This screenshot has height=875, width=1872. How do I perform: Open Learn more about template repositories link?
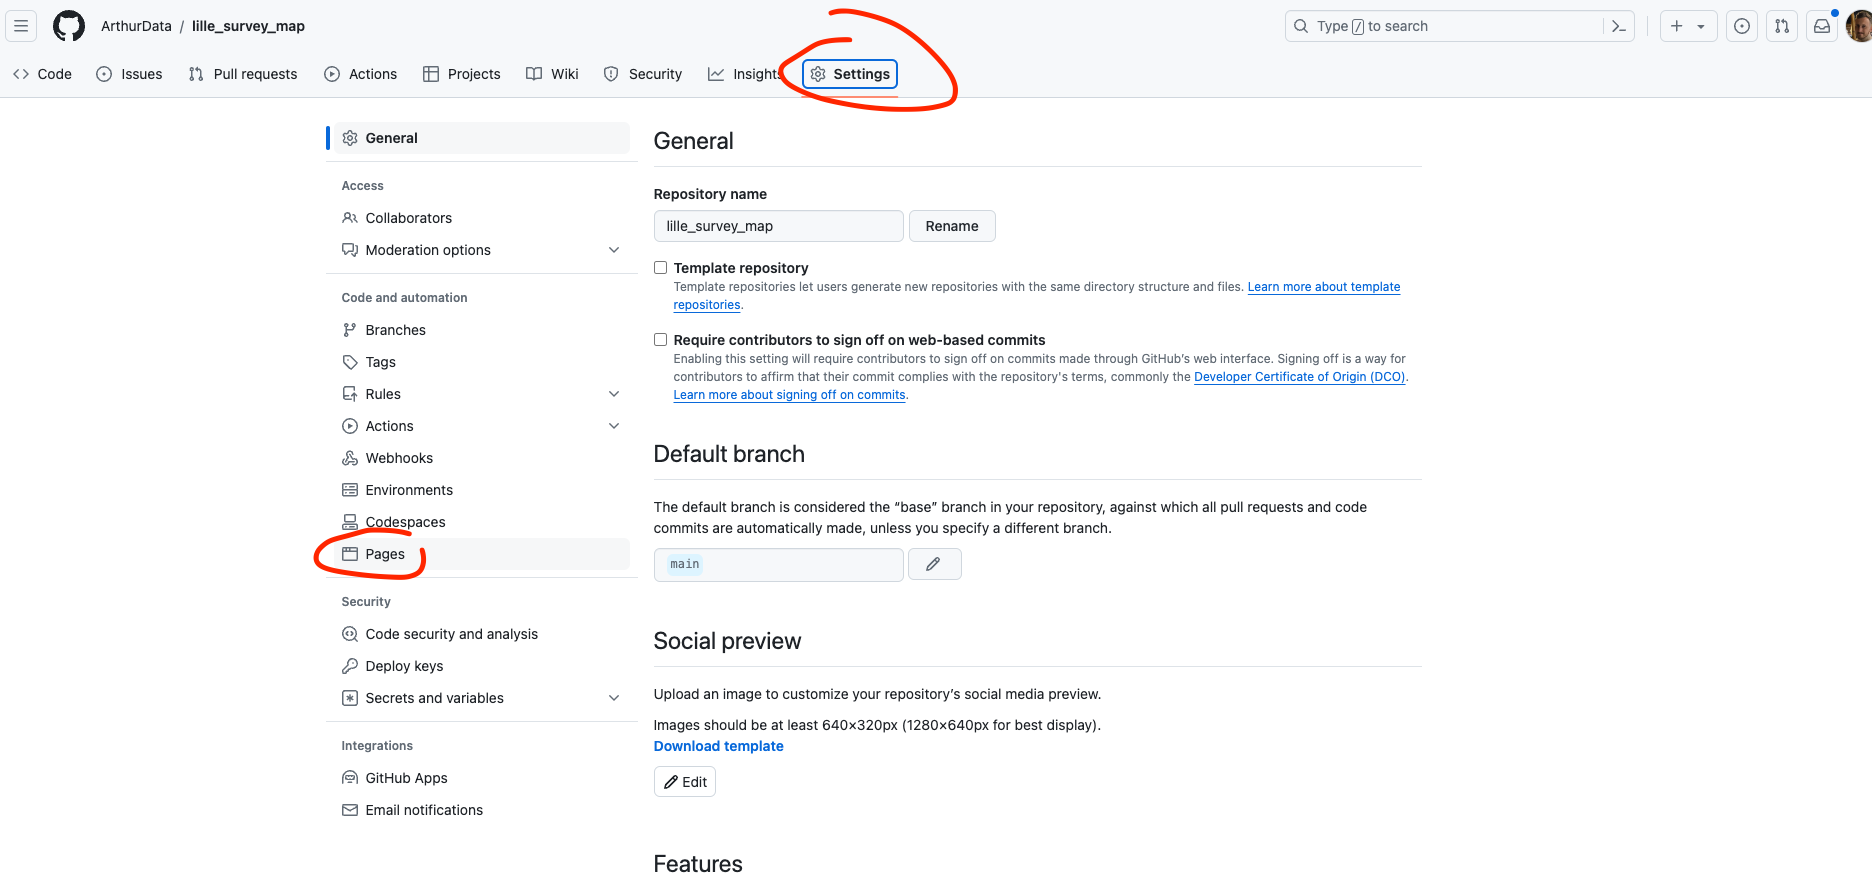tap(1323, 287)
